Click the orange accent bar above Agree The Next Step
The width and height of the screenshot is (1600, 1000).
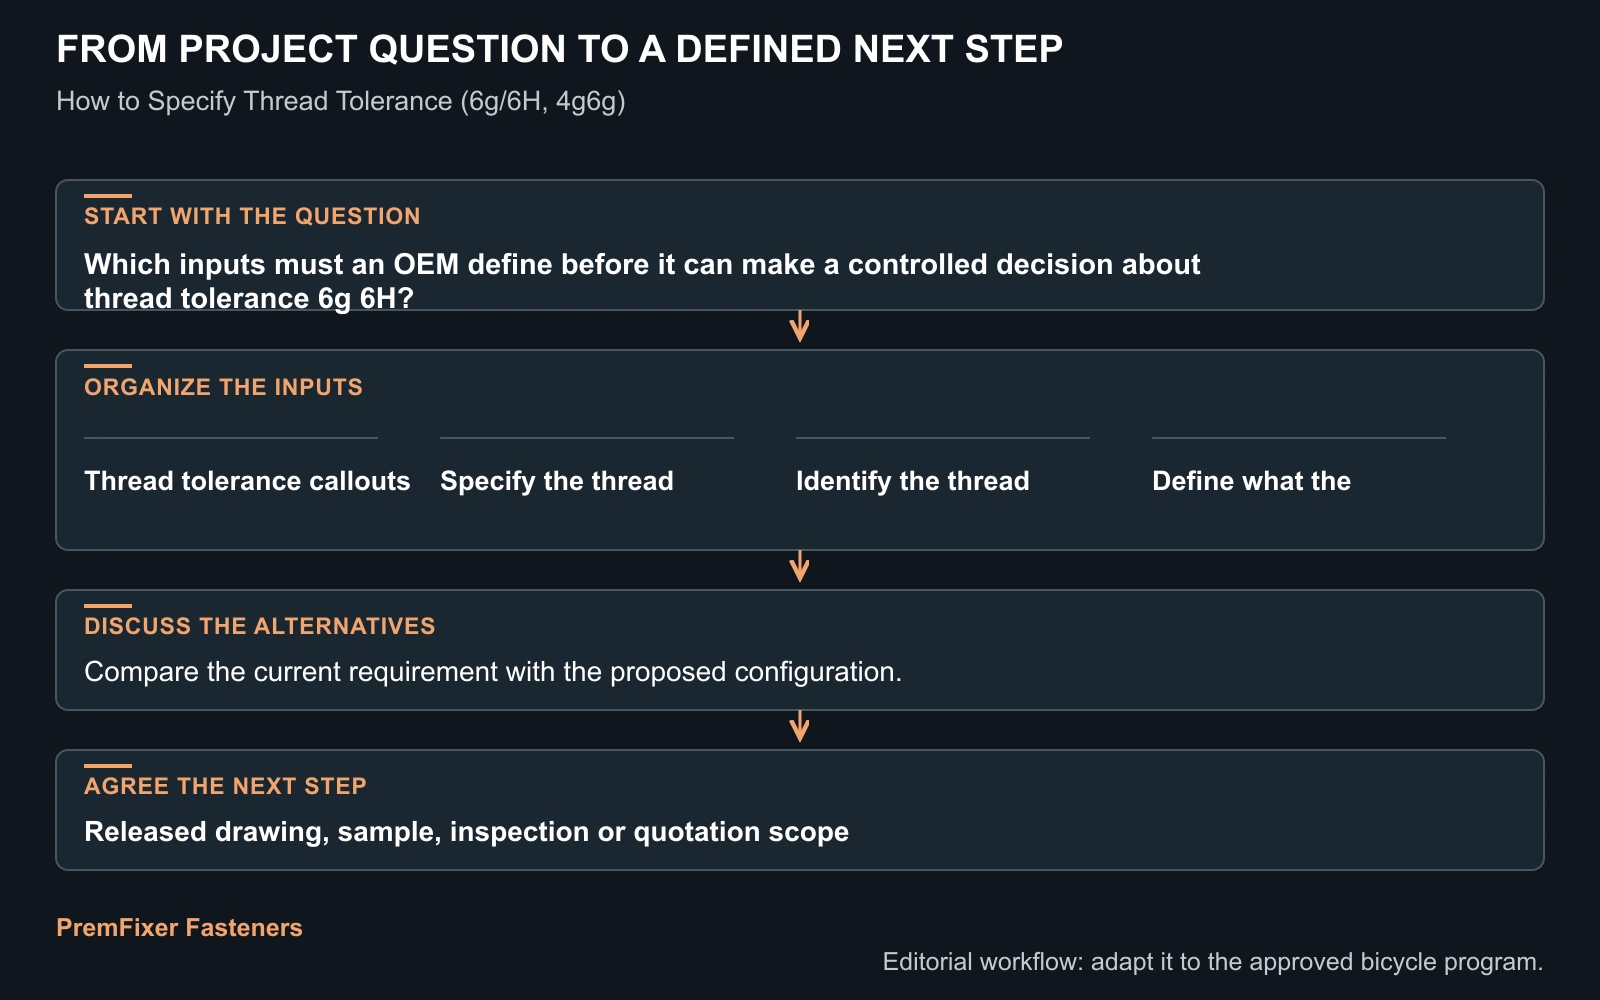click(x=108, y=766)
